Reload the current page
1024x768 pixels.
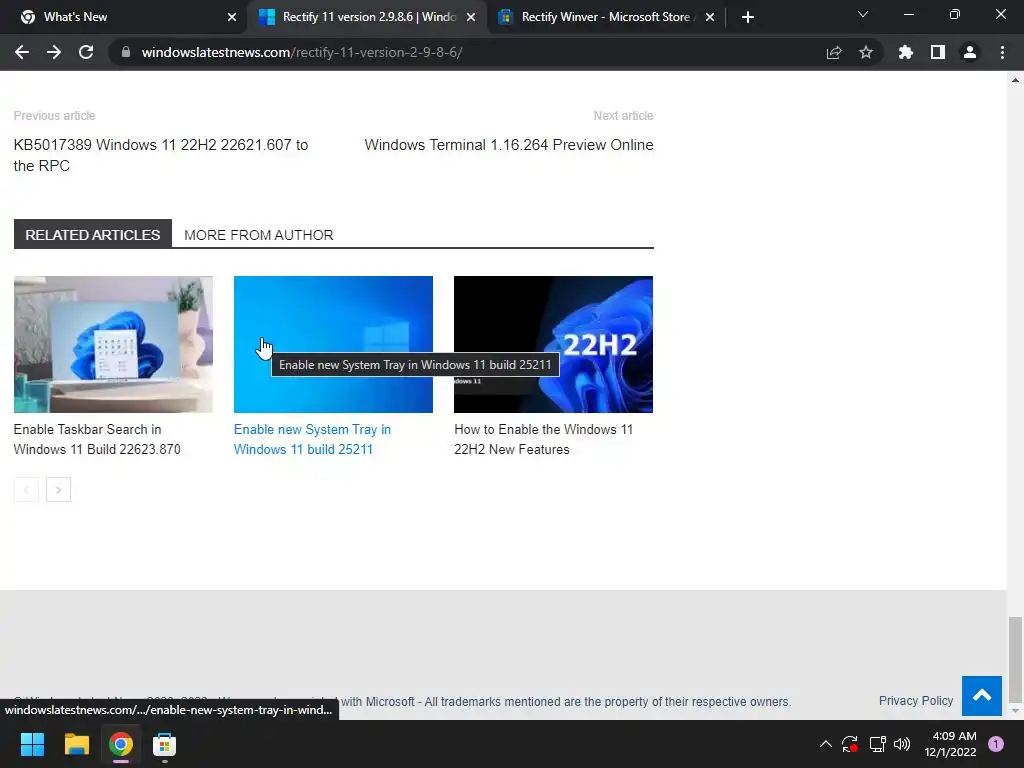(x=86, y=52)
